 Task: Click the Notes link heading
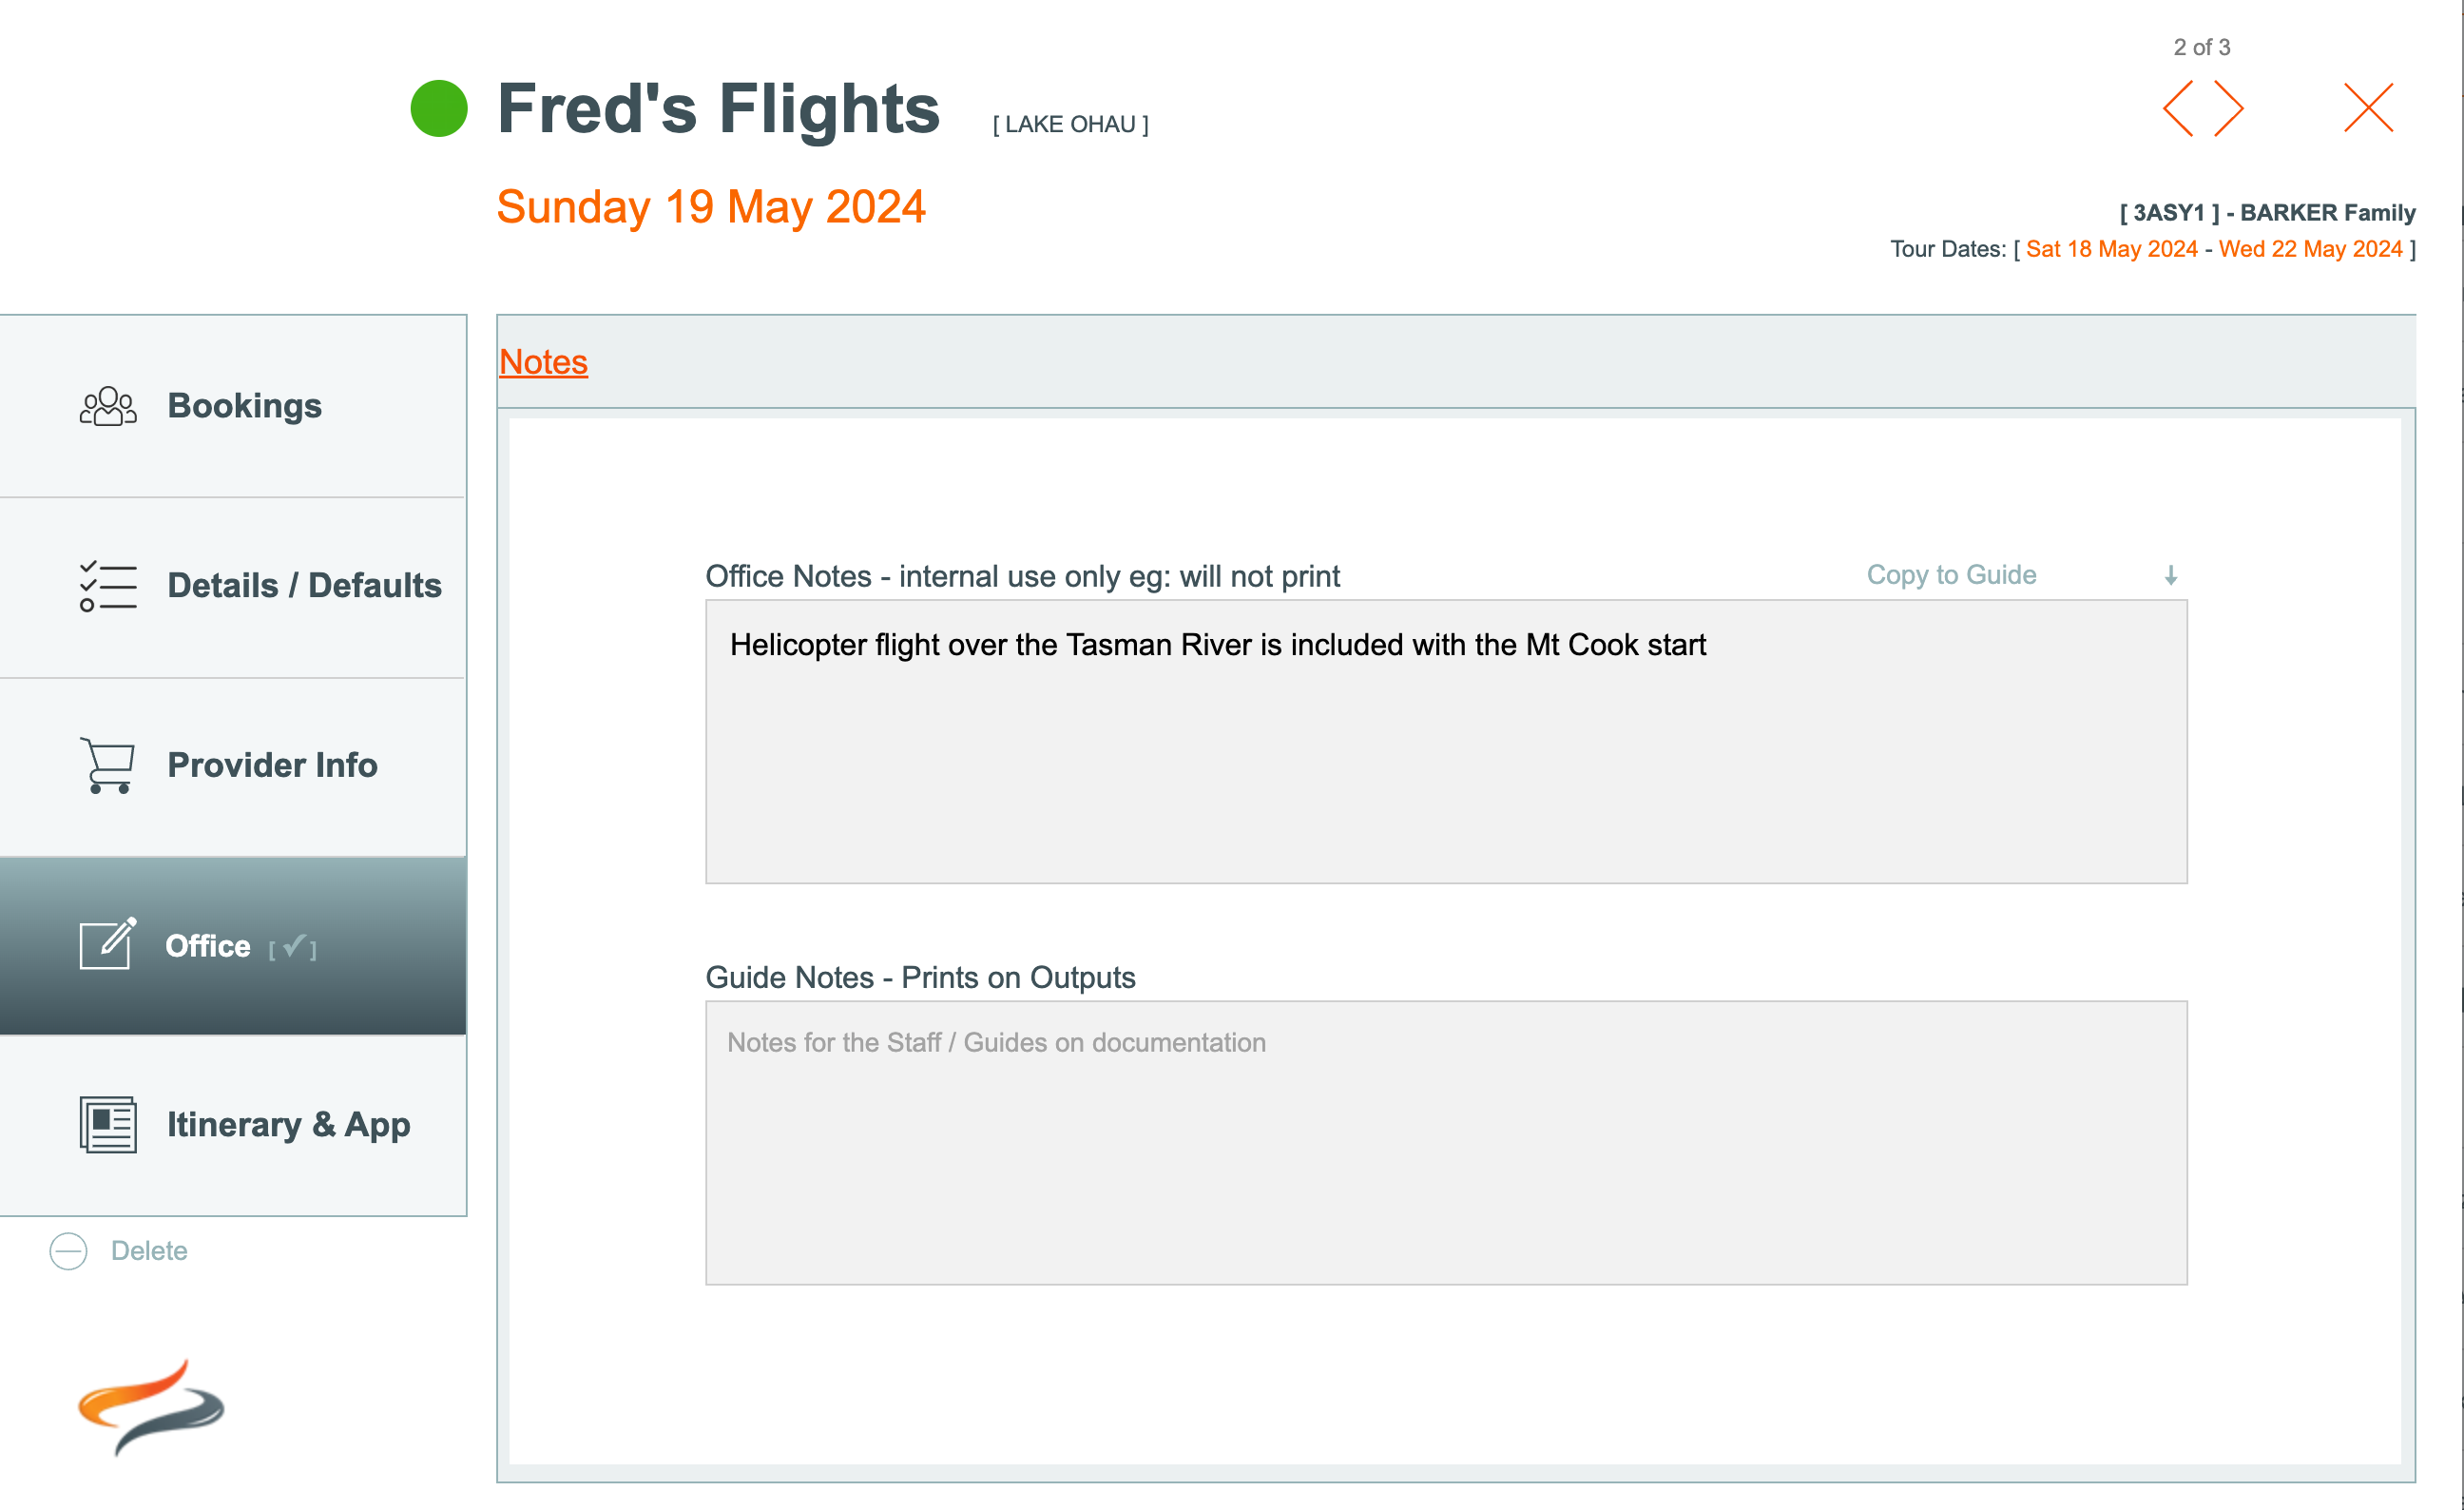[543, 362]
